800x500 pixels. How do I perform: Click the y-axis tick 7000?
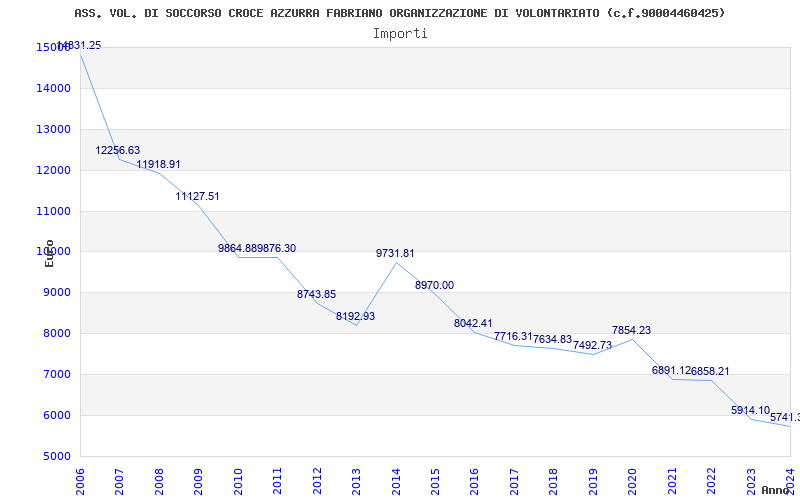[x=57, y=374]
